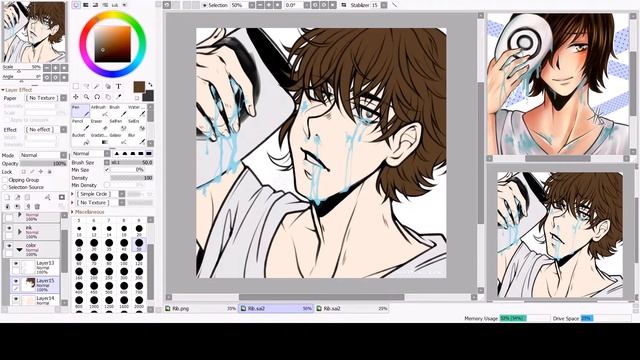
Task: Select the 50 brush size preset
Action: (139, 244)
